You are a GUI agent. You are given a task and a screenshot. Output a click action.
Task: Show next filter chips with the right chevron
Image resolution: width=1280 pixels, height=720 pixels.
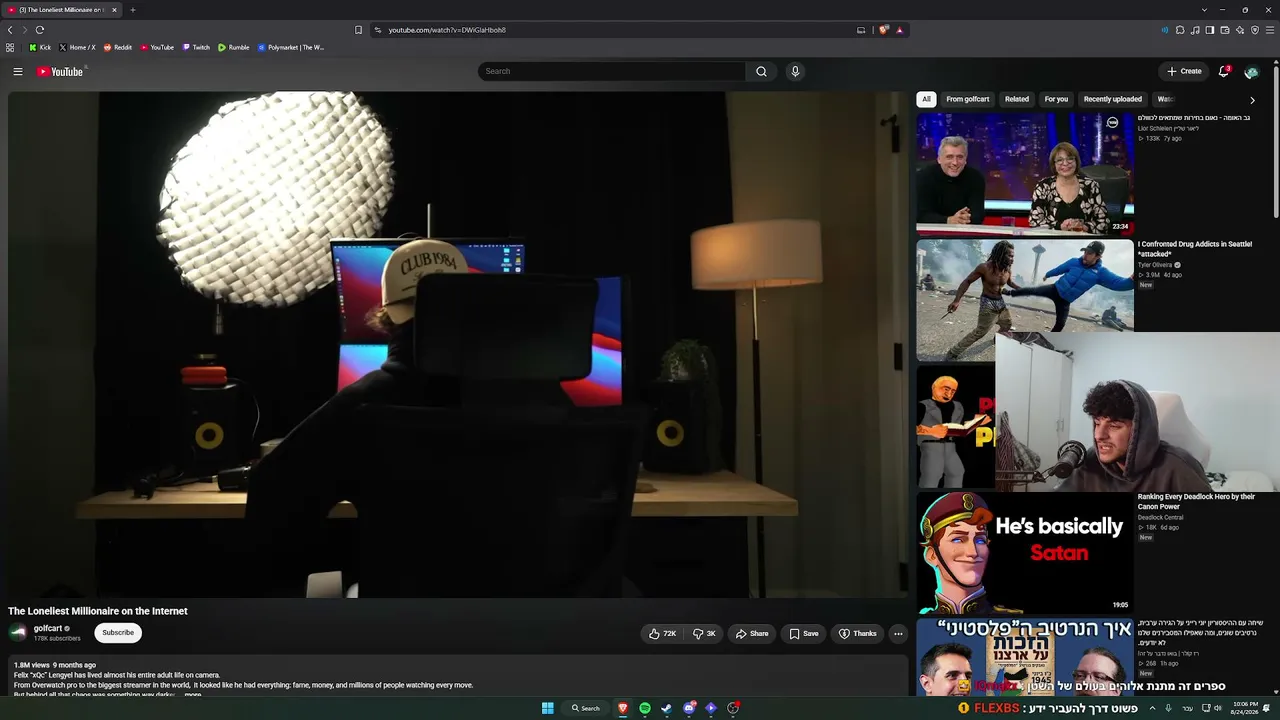click(1252, 100)
